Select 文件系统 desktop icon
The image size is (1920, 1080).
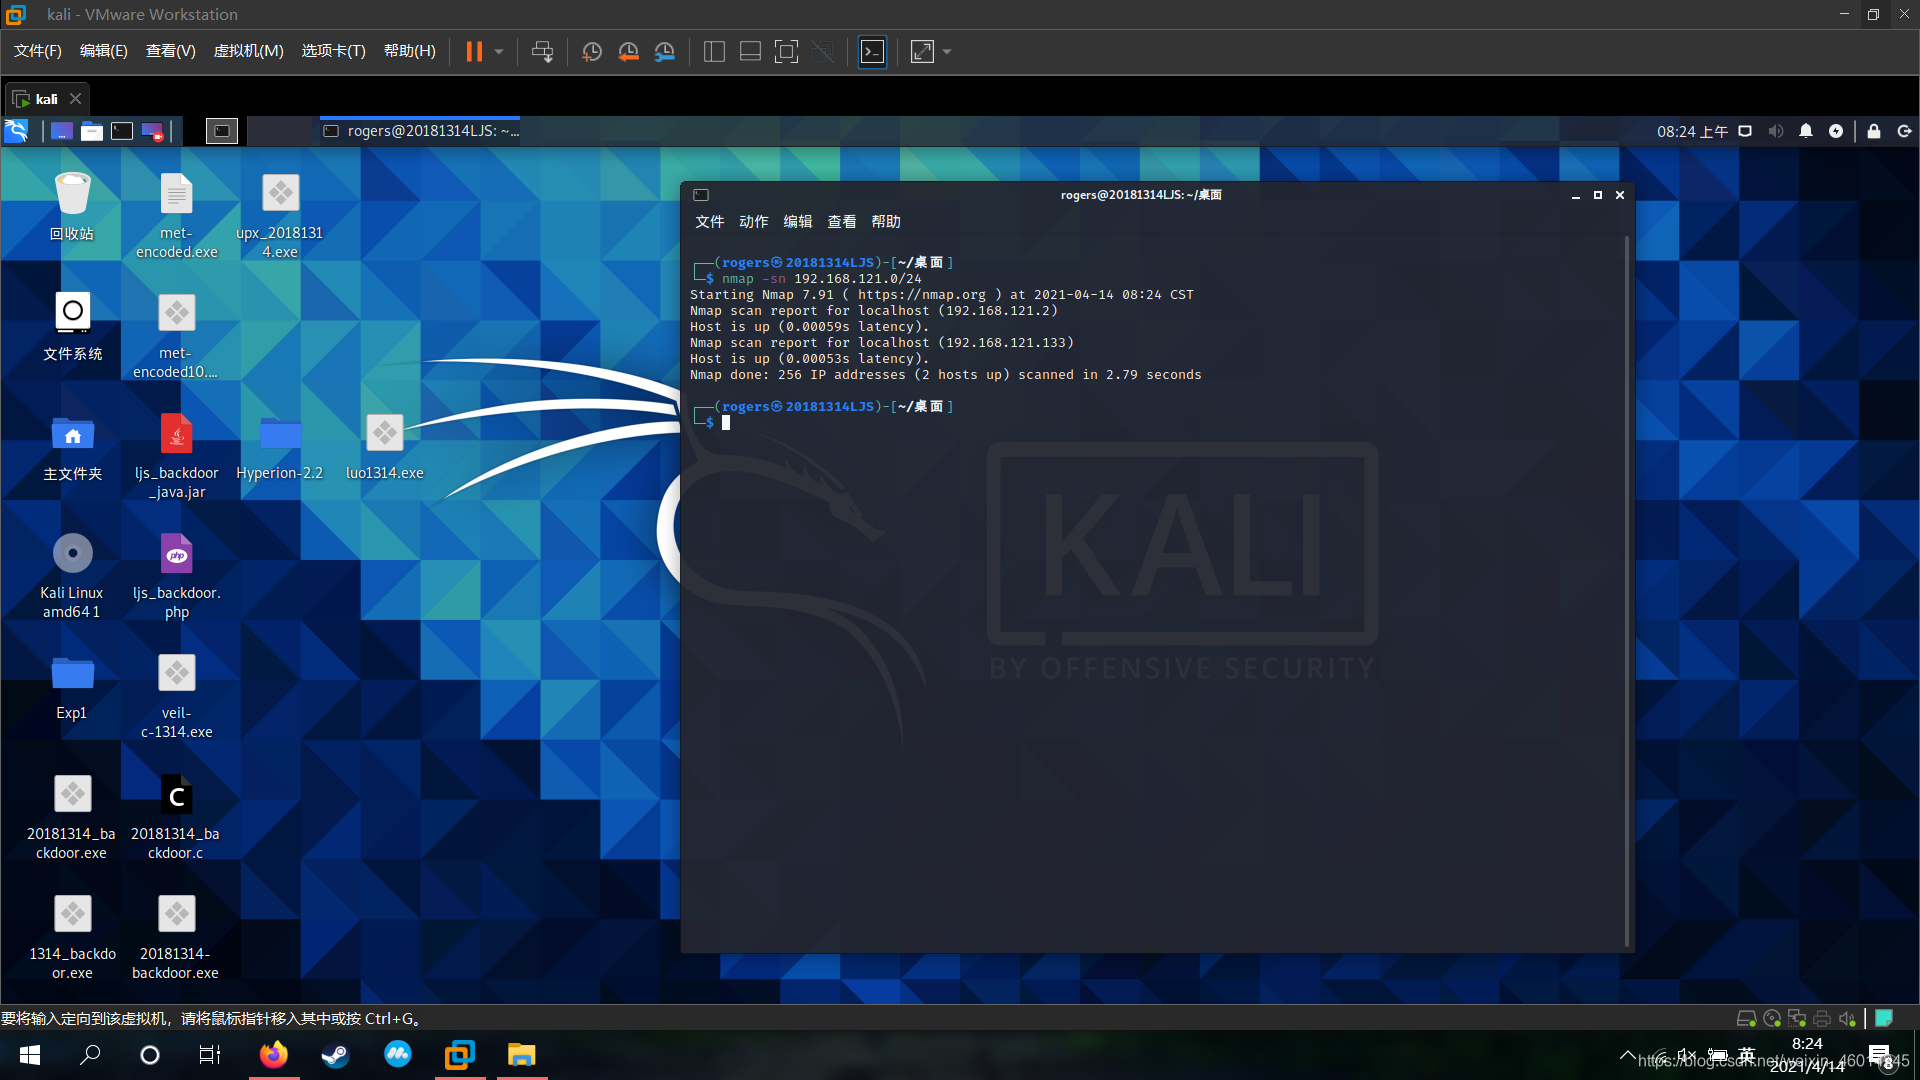(x=72, y=327)
